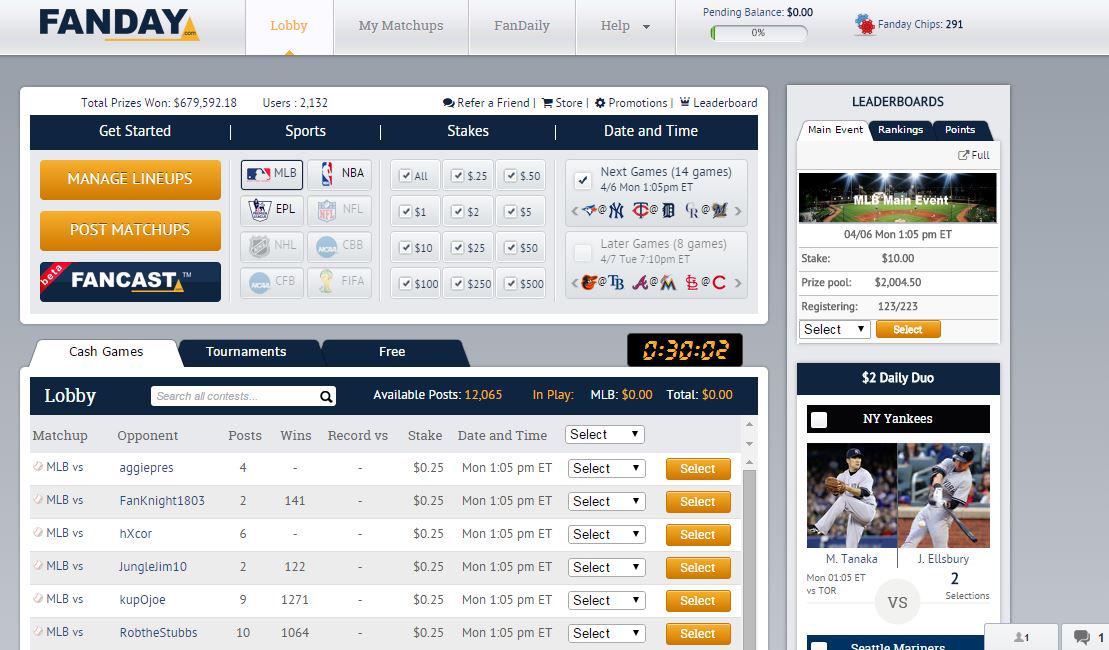Open Select dropdown in hXcor row

pyautogui.click(x=607, y=535)
